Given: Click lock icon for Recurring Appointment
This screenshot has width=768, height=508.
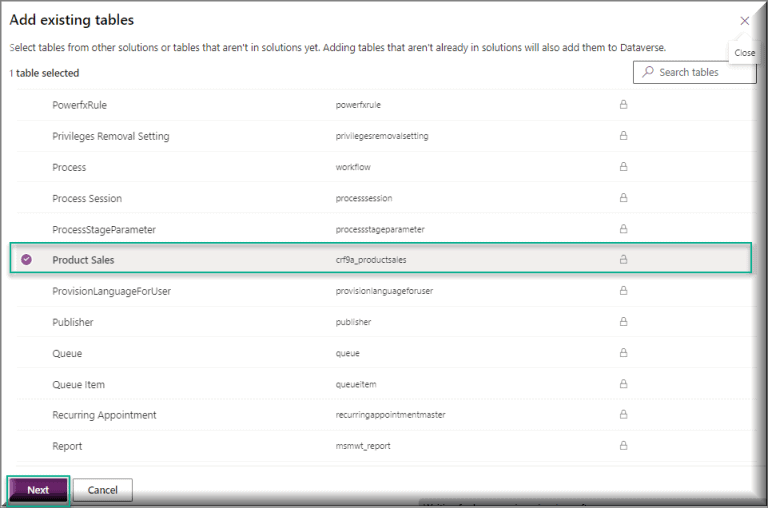Looking at the screenshot, I should point(624,415).
